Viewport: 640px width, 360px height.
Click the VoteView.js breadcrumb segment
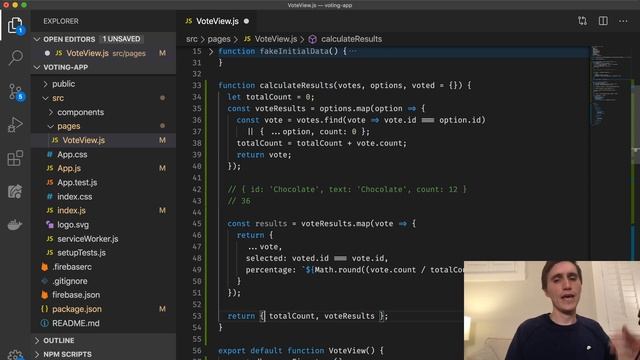[276, 39]
